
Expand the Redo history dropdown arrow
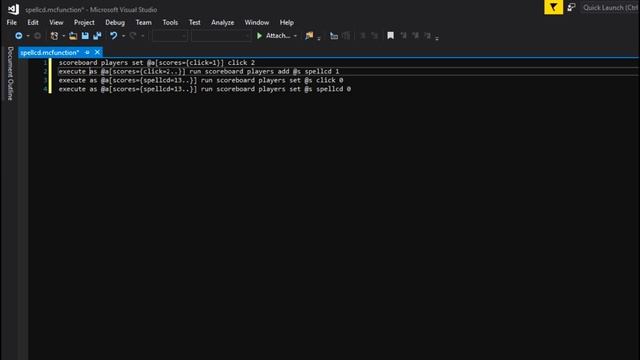pos(142,36)
